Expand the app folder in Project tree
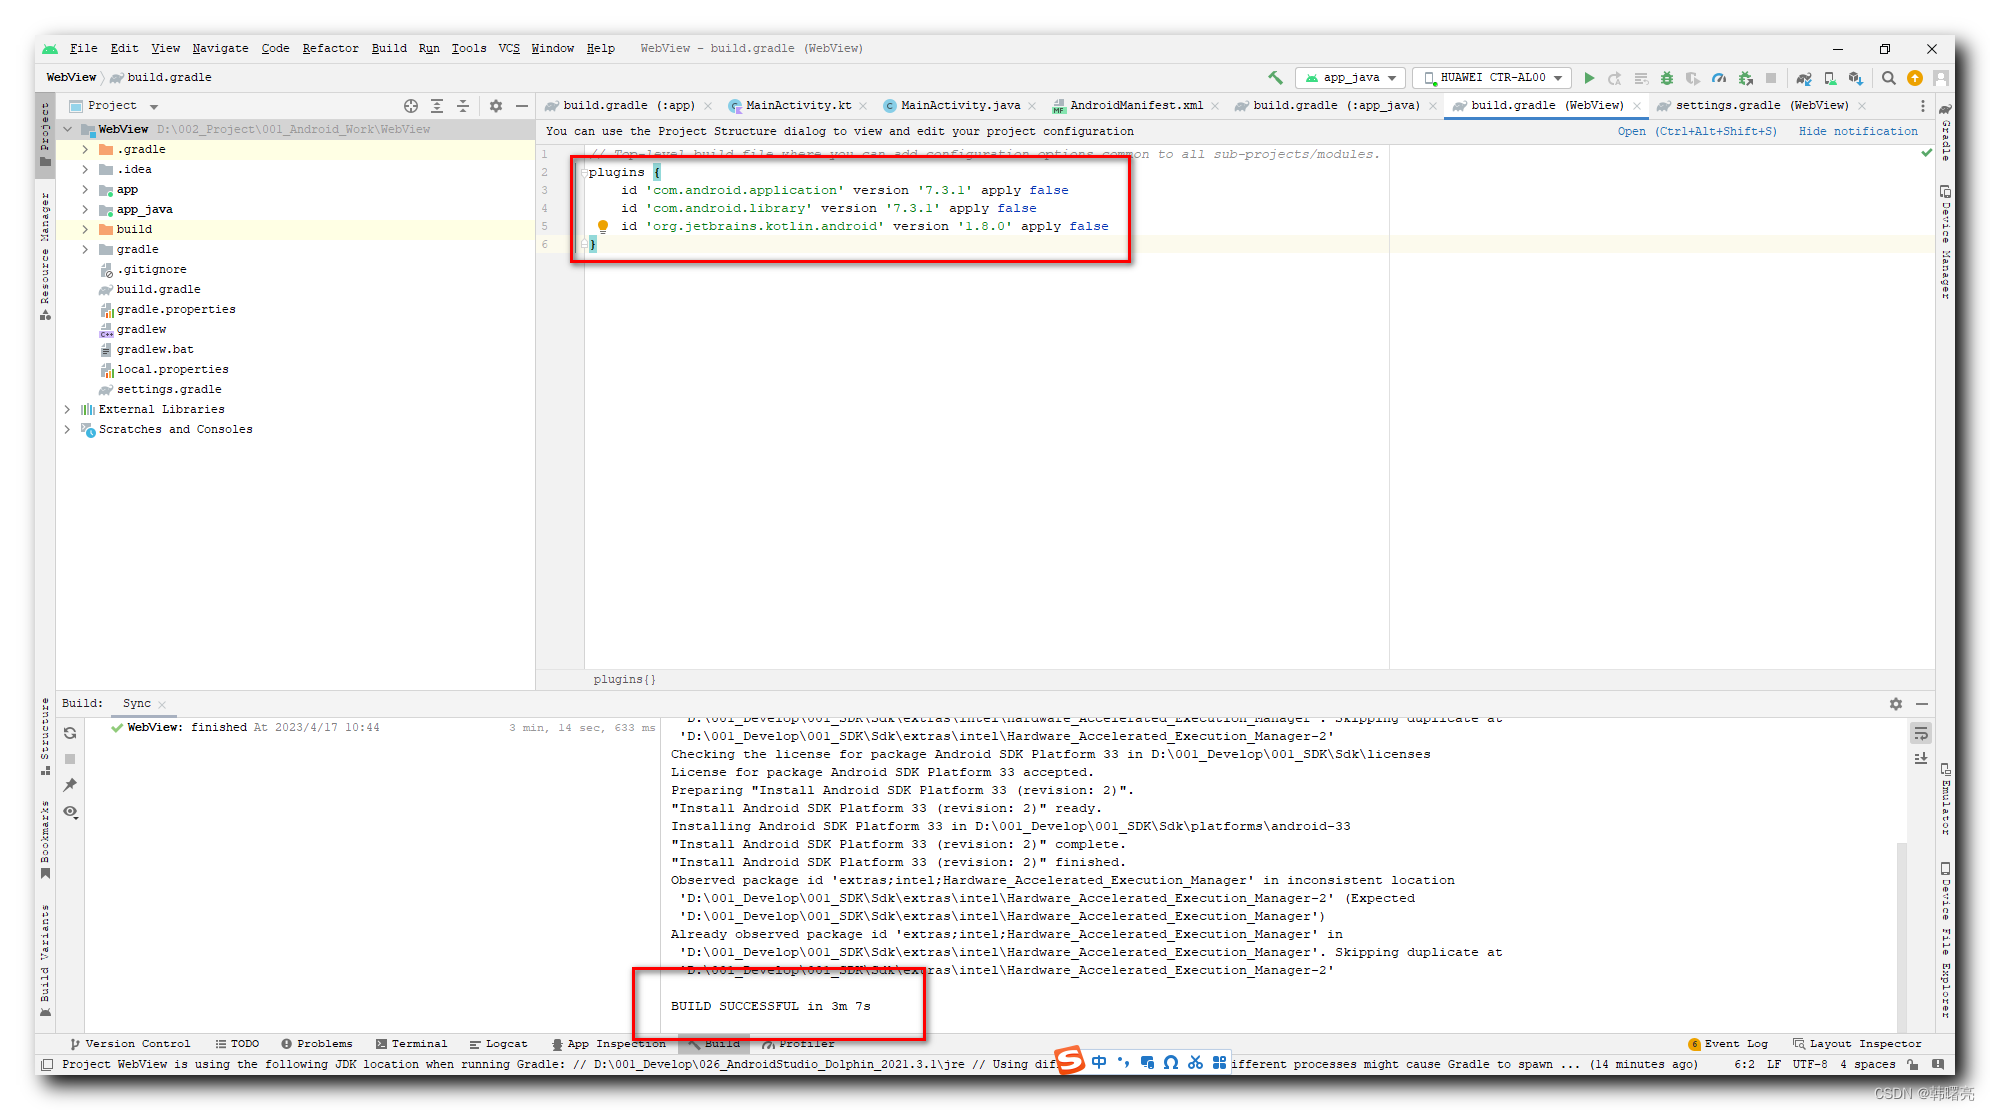The width and height of the screenshot is (1990, 1110). point(85,189)
